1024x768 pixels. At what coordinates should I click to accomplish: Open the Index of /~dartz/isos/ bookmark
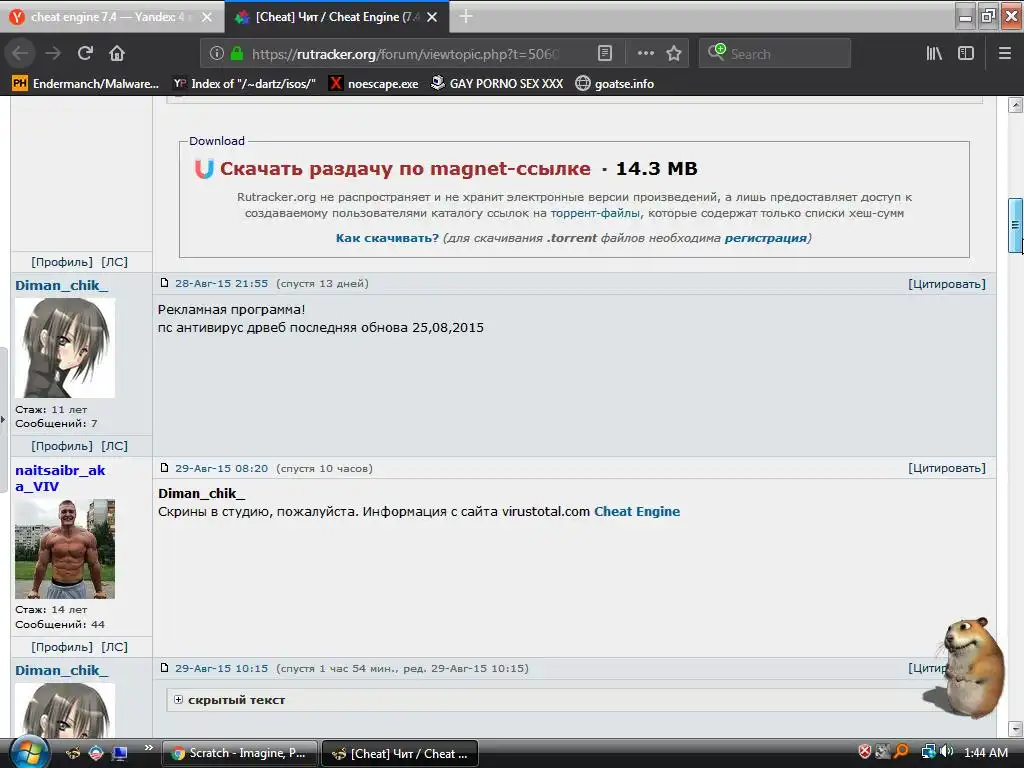[x=245, y=84]
